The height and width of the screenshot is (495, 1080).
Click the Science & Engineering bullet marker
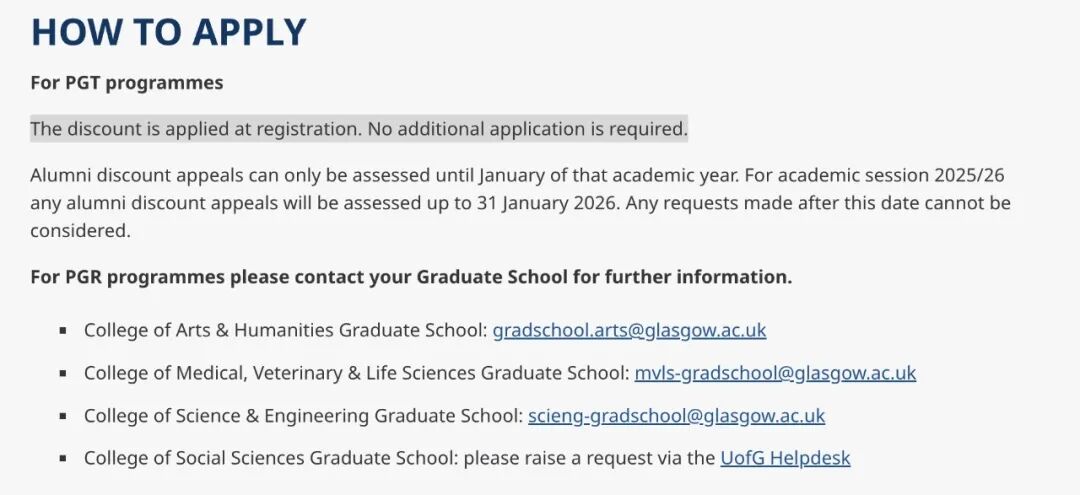pyautogui.click(x=63, y=416)
